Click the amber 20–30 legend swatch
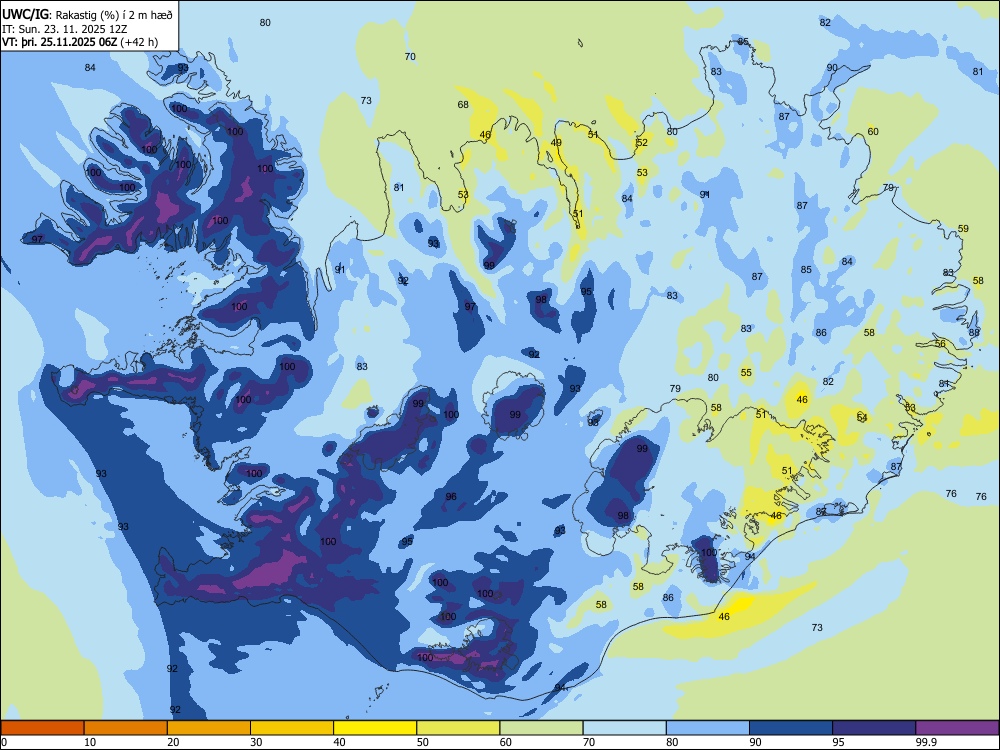Image resolution: width=1000 pixels, height=750 pixels. (x=209, y=728)
